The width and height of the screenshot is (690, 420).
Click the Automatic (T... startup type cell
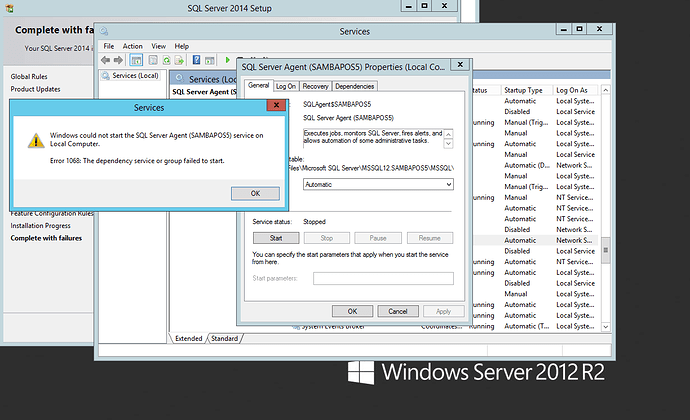527,326
